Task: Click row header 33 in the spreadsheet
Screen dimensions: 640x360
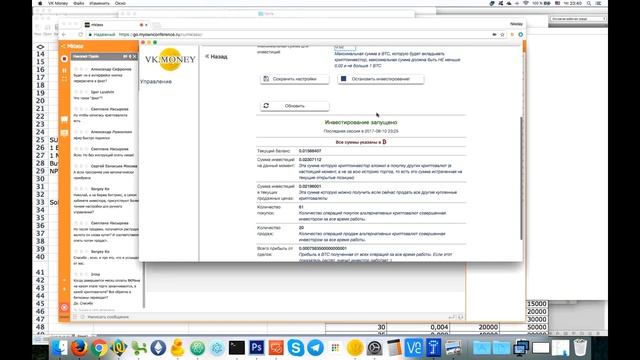Action: 40,202
